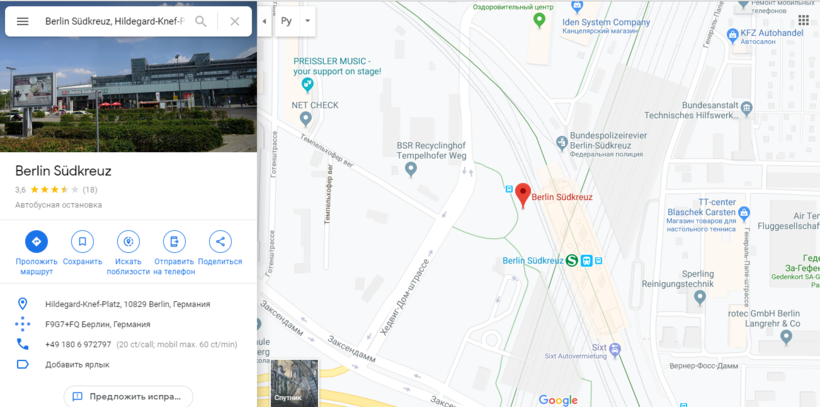Clear the search with the X icon
This screenshot has height=407, width=820.
pos(235,21)
